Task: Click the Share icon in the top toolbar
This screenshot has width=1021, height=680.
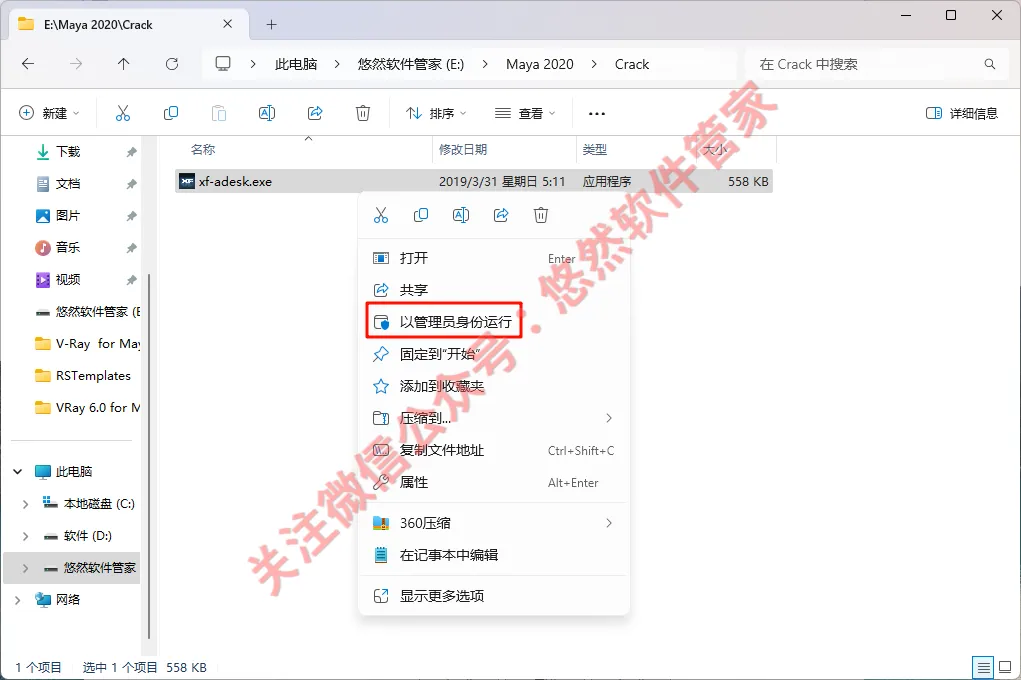Action: 315,113
